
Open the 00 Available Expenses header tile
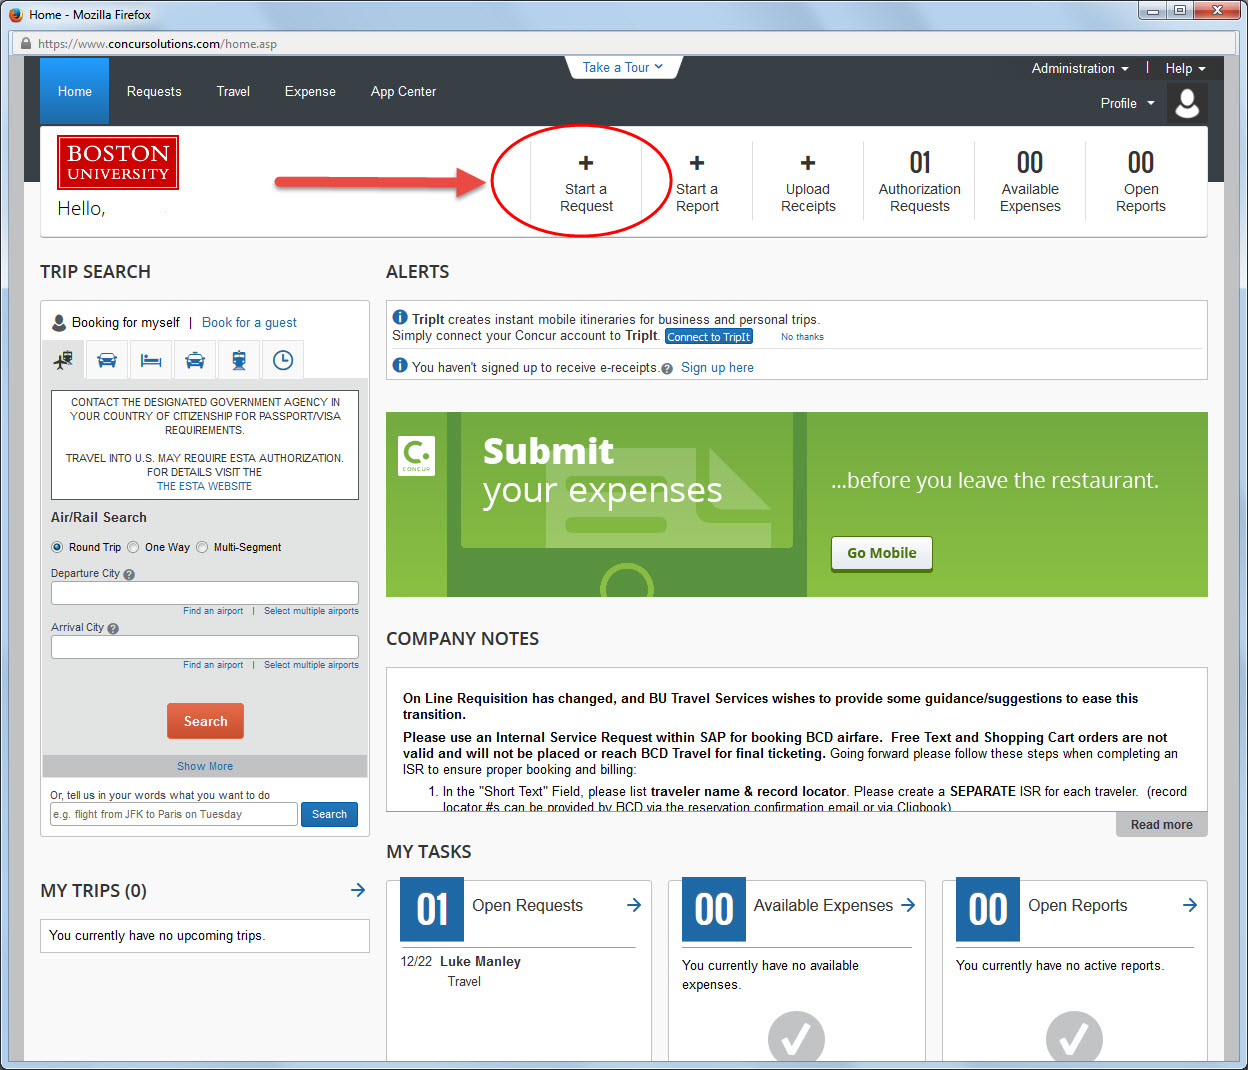tap(1030, 181)
